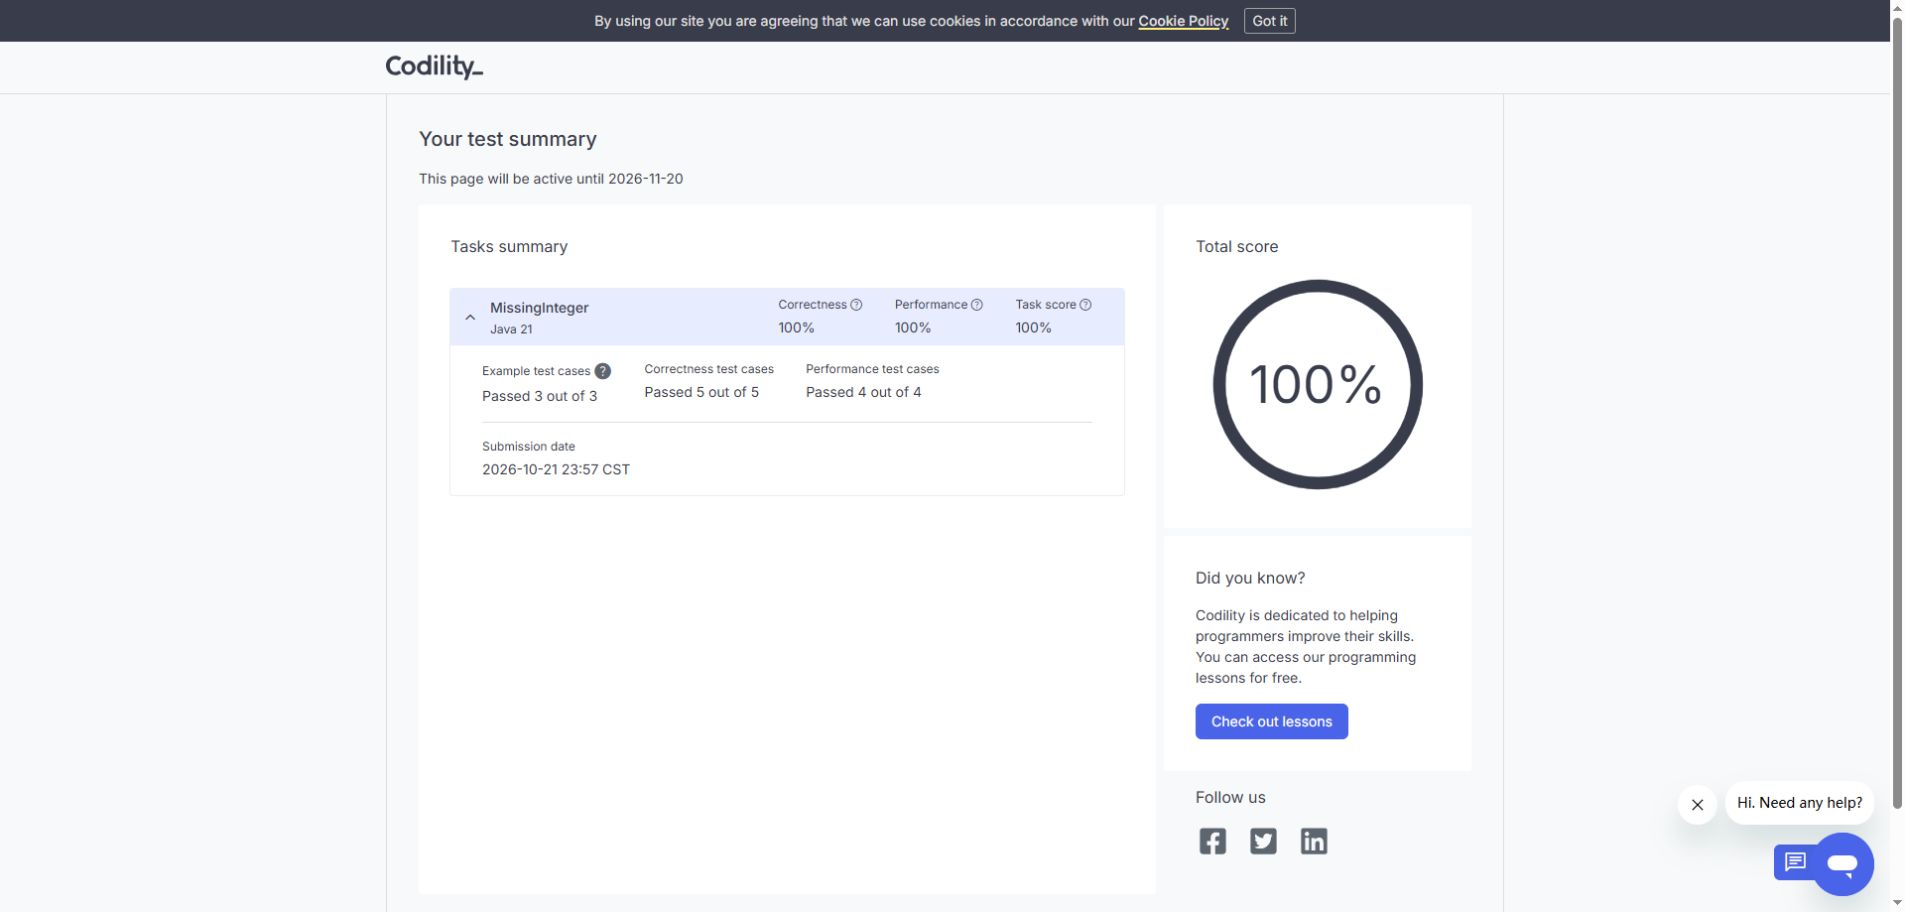
Task: Dismiss the 'Hi. Need any help?' popup
Action: 1697,804
